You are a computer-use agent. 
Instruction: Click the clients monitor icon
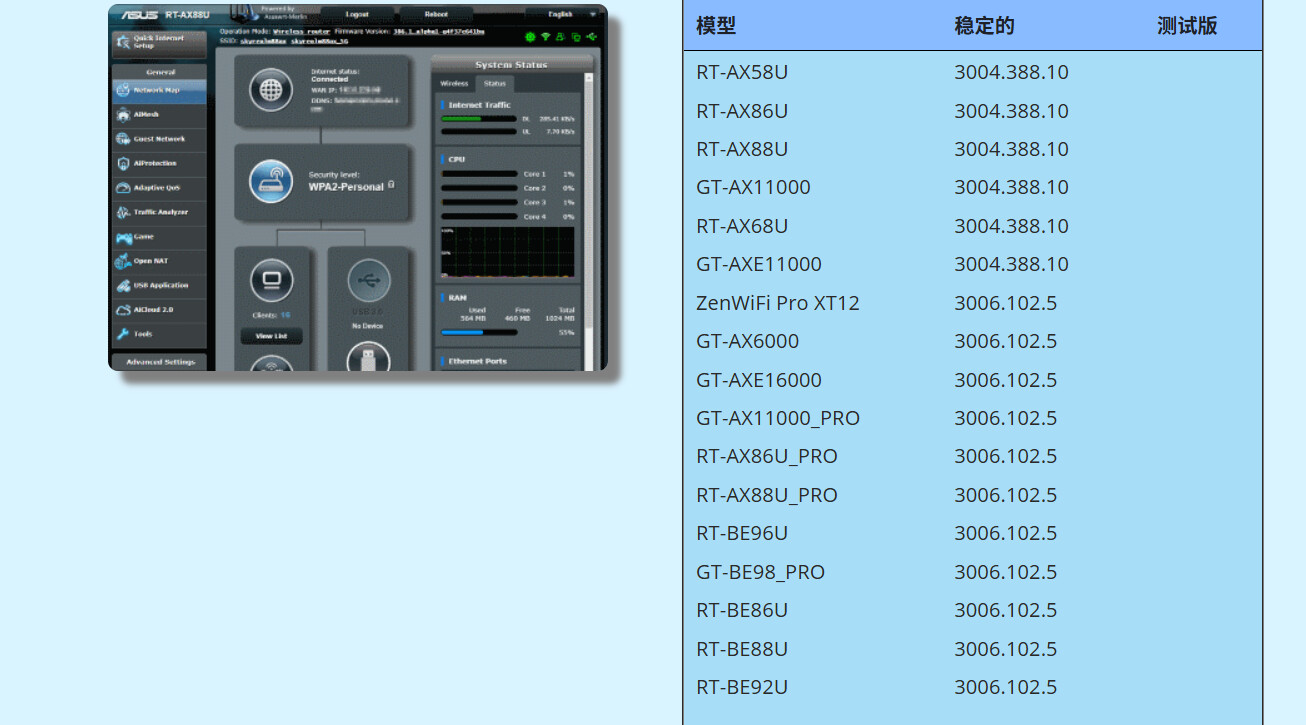[x=271, y=281]
